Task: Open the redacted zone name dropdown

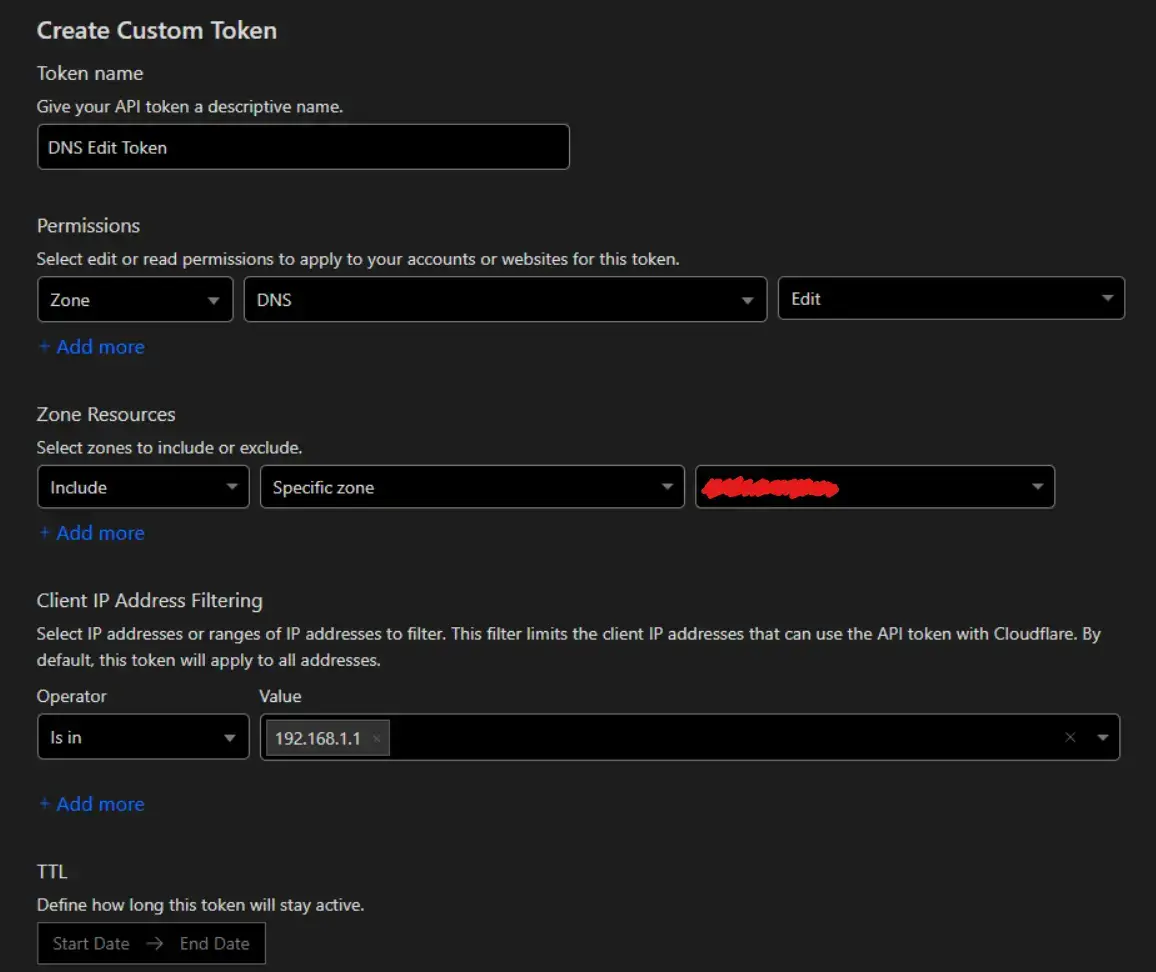Action: pyautogui.click(x=874, y=487)
